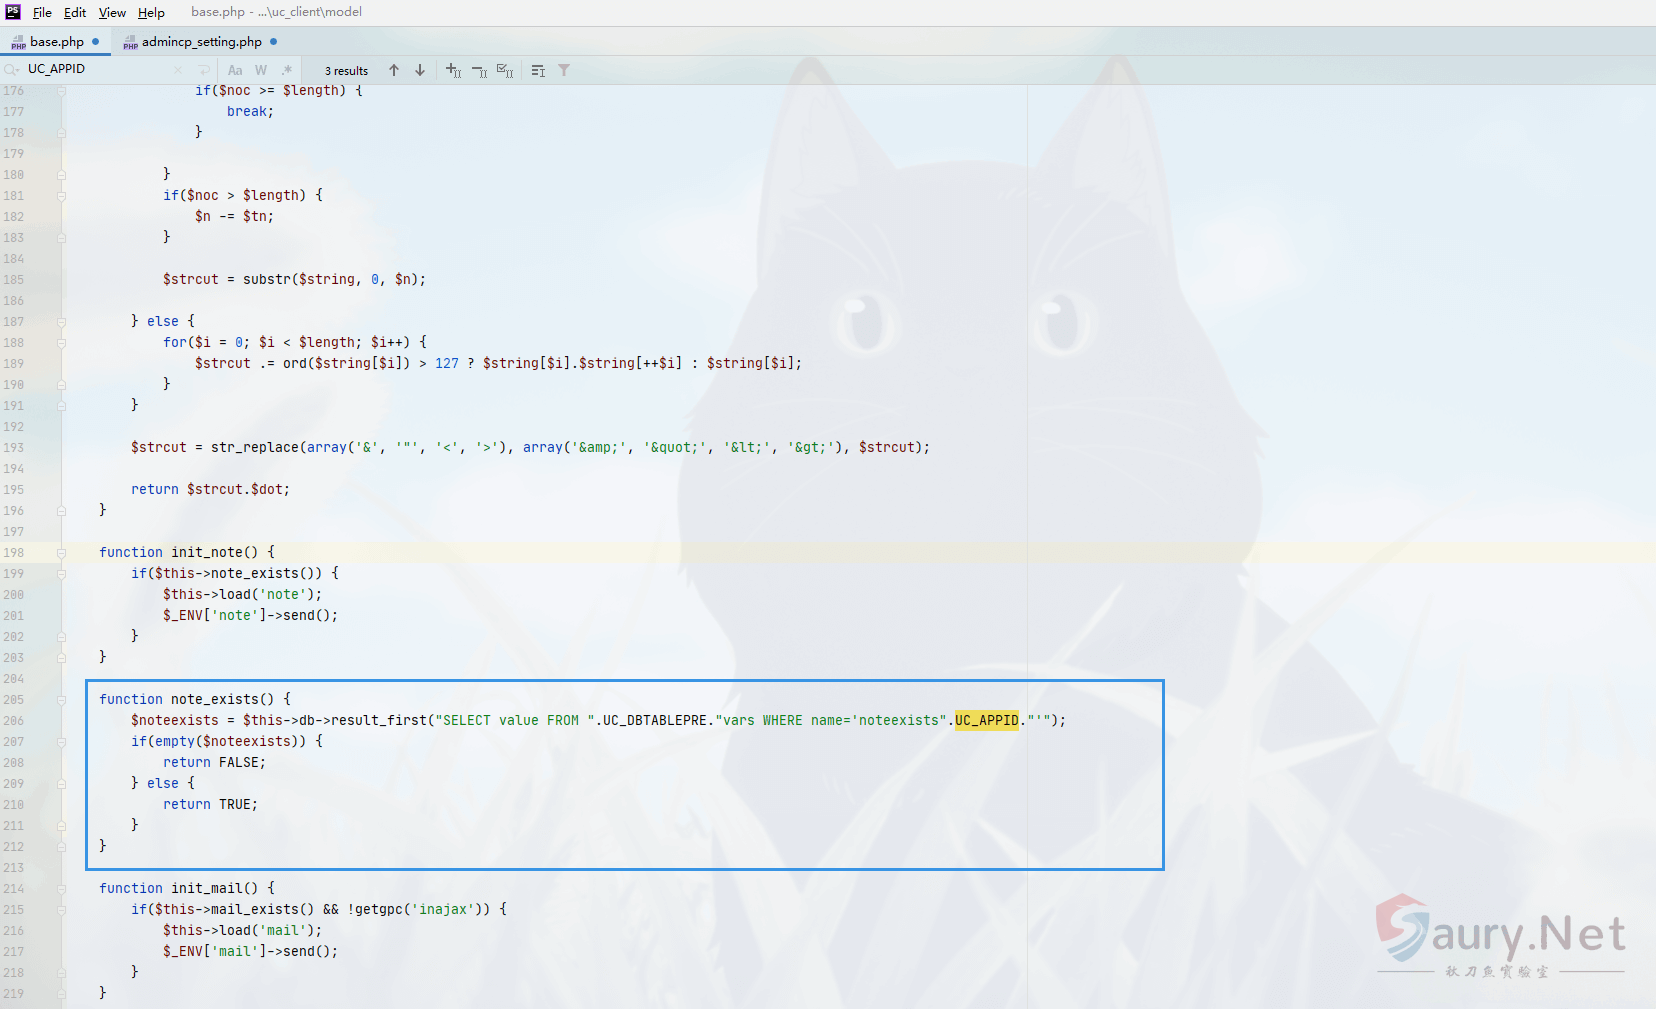Go to next search occurrence arrow
This screenshot has height=1009, width=1656.
[x=420, y=70]
